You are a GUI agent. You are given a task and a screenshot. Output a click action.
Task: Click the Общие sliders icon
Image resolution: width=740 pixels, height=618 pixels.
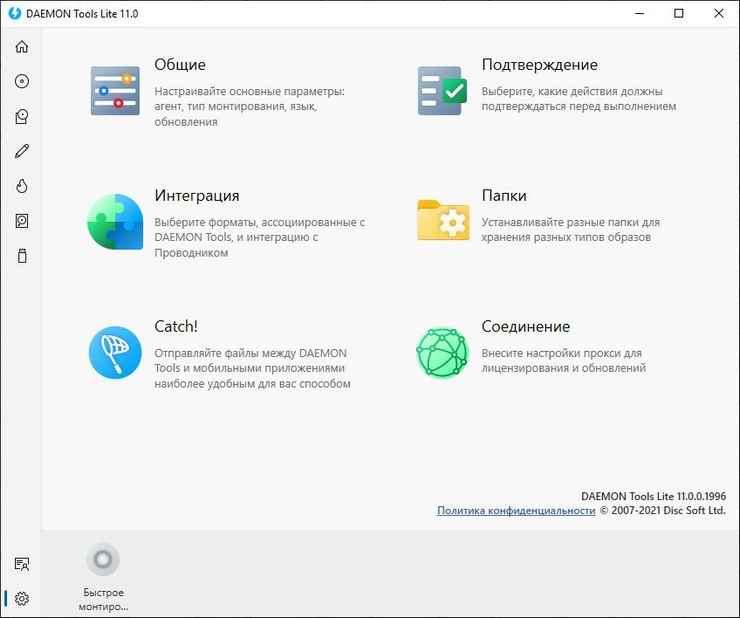115,91
